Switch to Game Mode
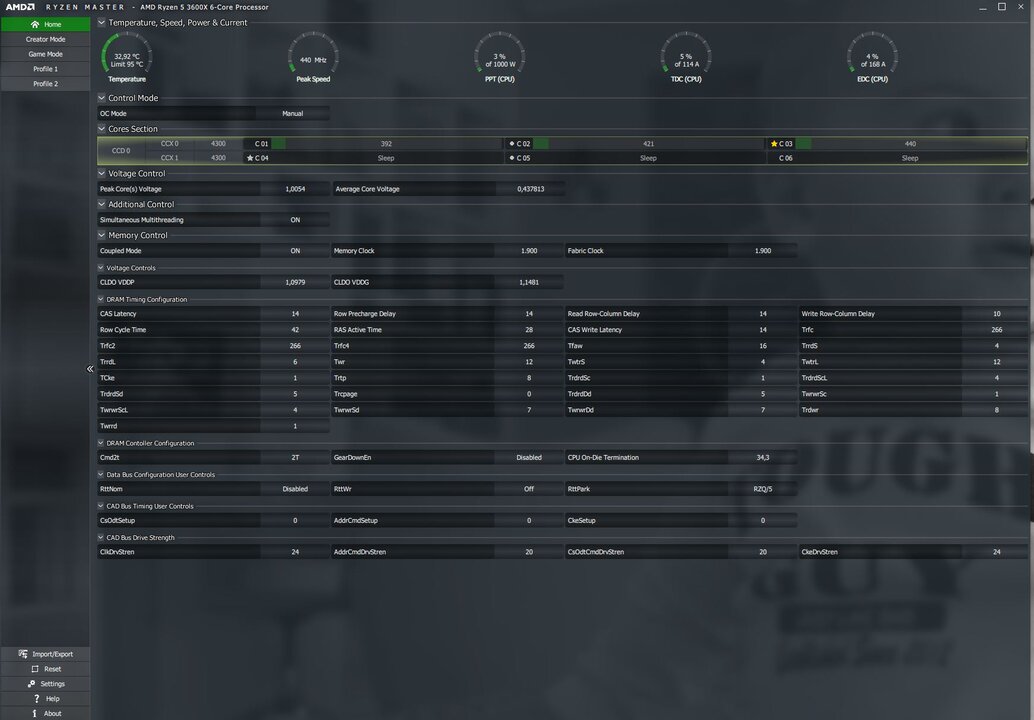Viewport: 1034px width, 720px height. tap(46, 54)
